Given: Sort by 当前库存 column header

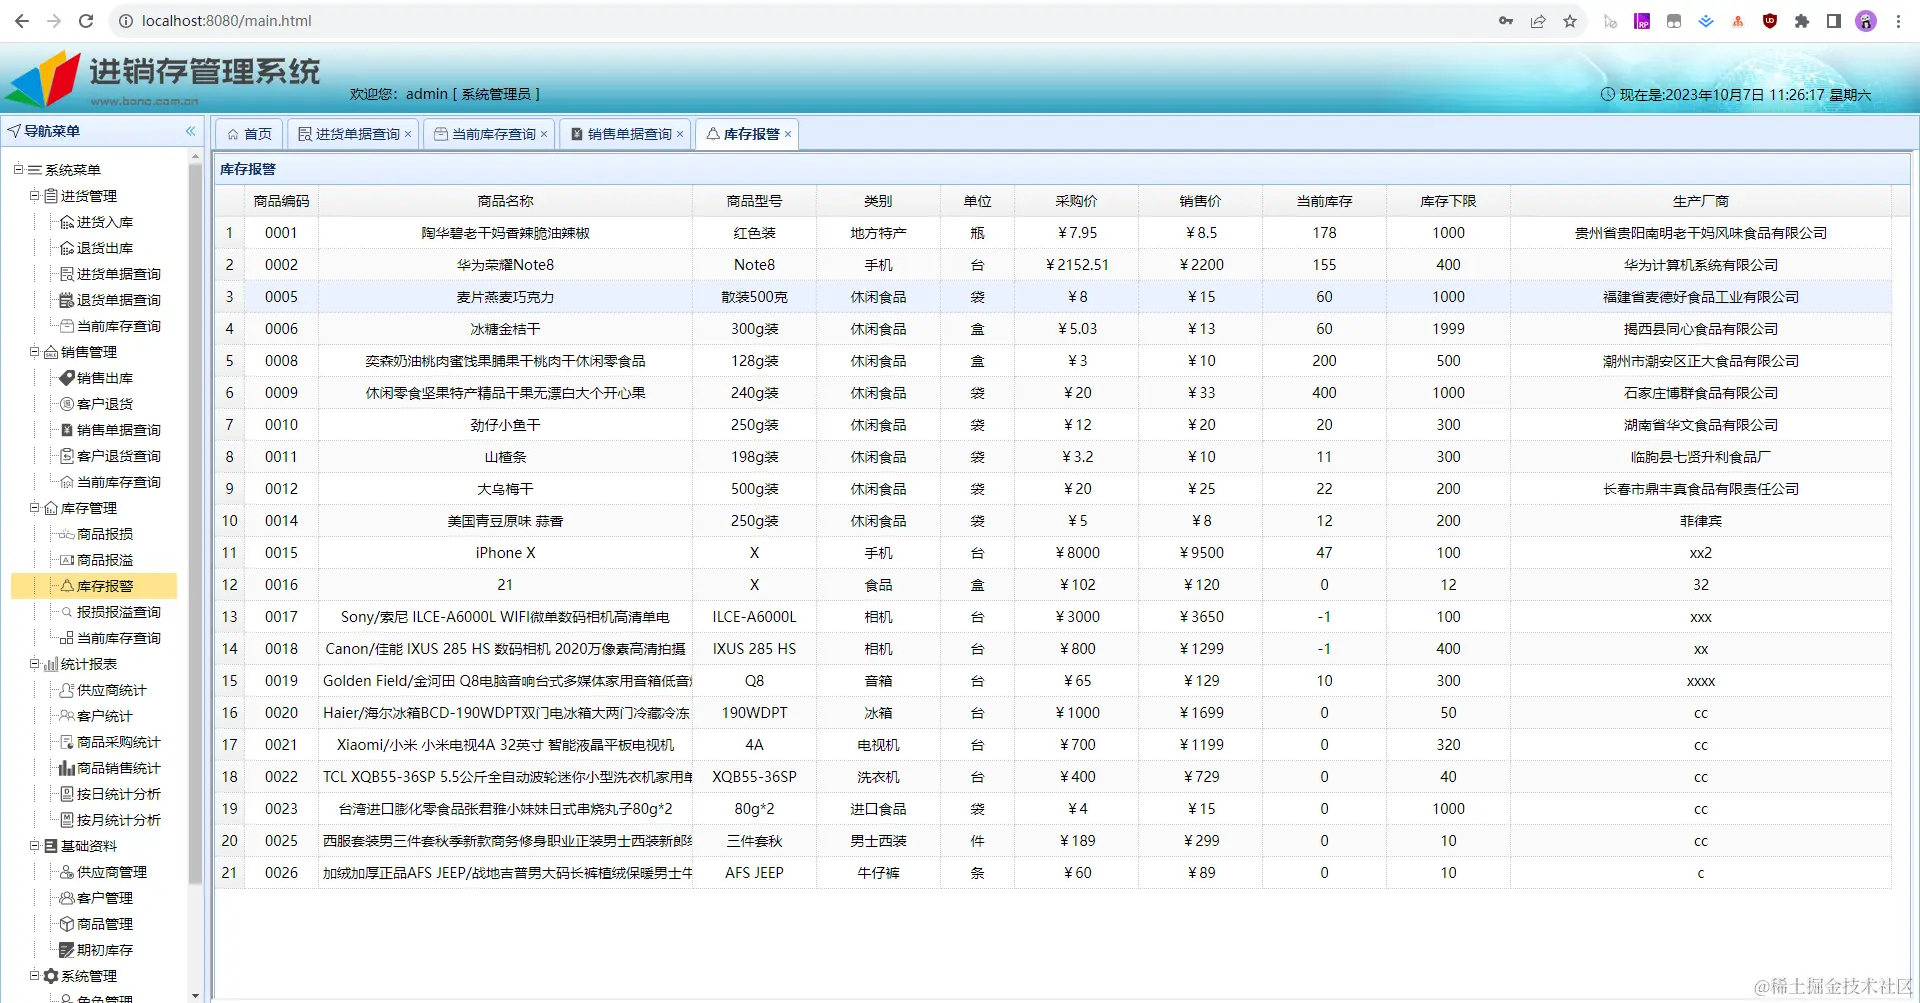Looking at the screenshot, I should [1325, 201].
